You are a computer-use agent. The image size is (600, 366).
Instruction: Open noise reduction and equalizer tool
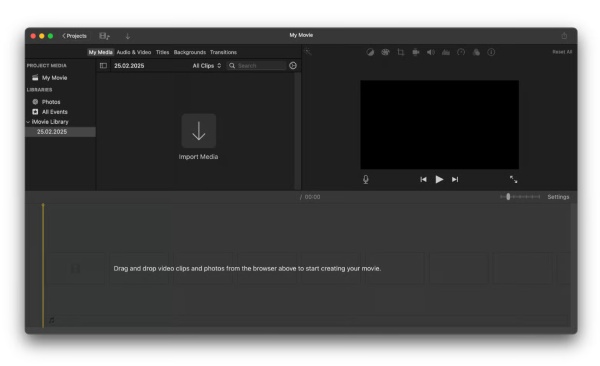[446, 52]
